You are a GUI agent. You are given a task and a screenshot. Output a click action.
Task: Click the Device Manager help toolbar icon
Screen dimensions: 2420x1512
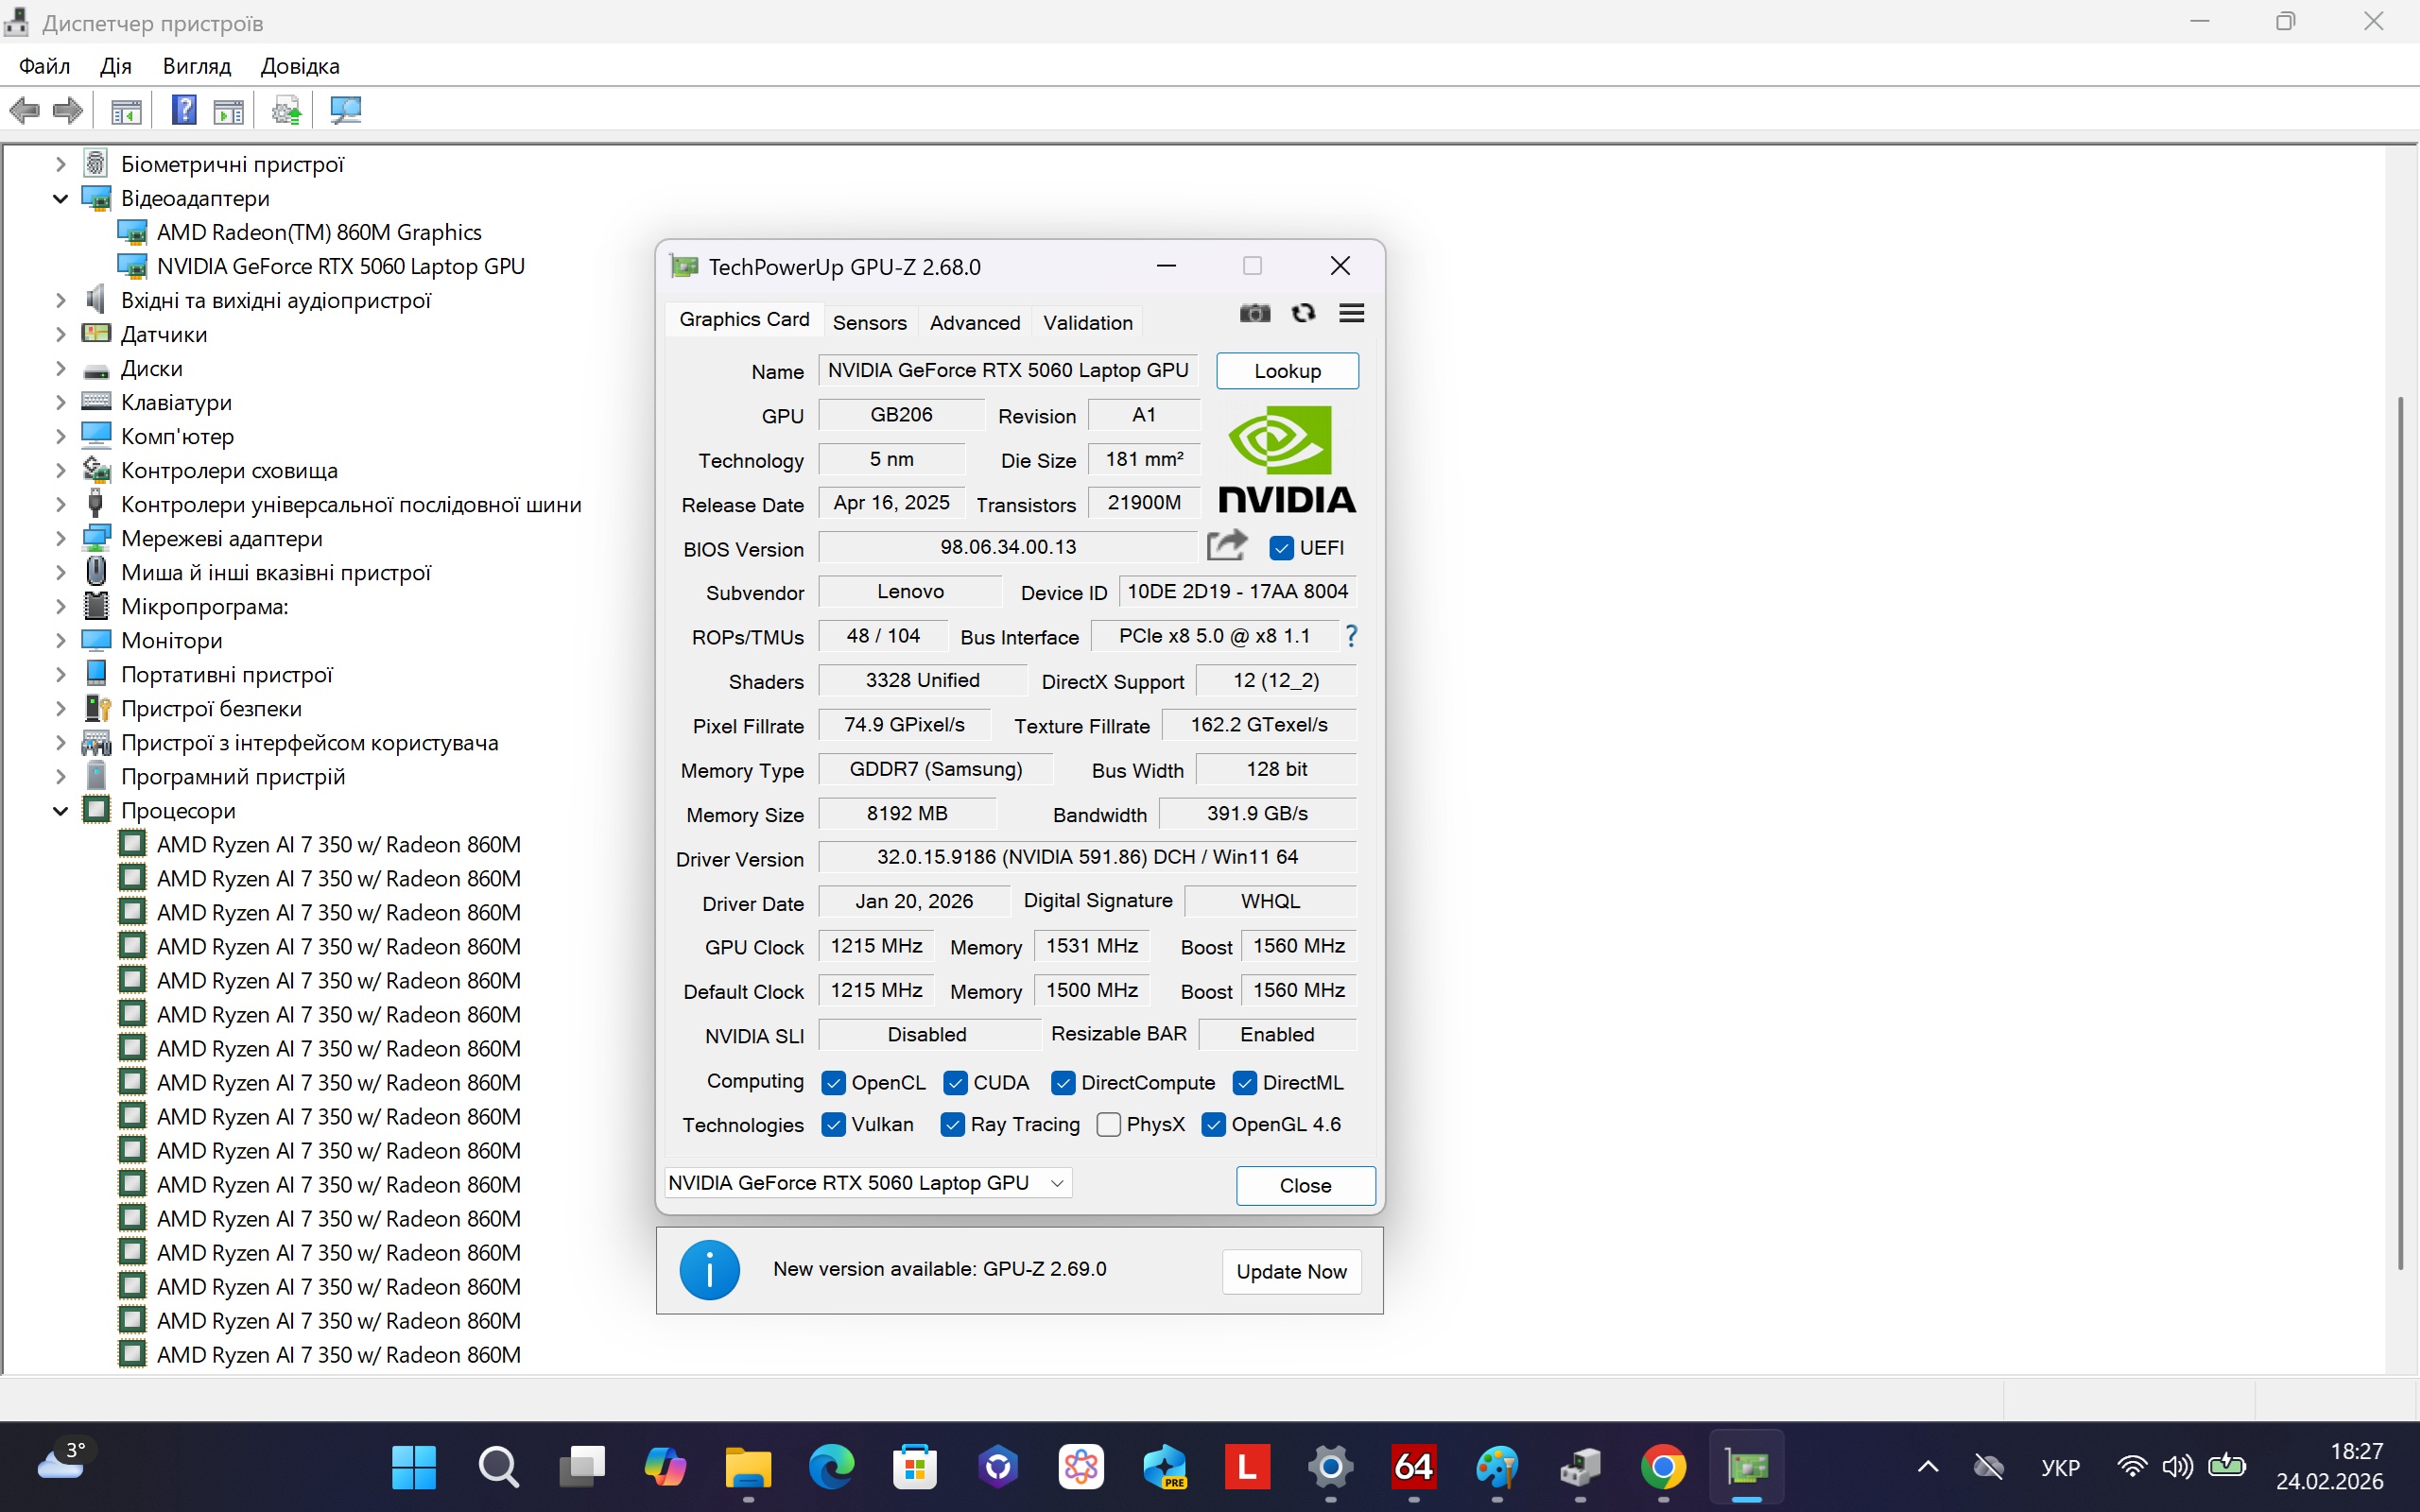184,110
